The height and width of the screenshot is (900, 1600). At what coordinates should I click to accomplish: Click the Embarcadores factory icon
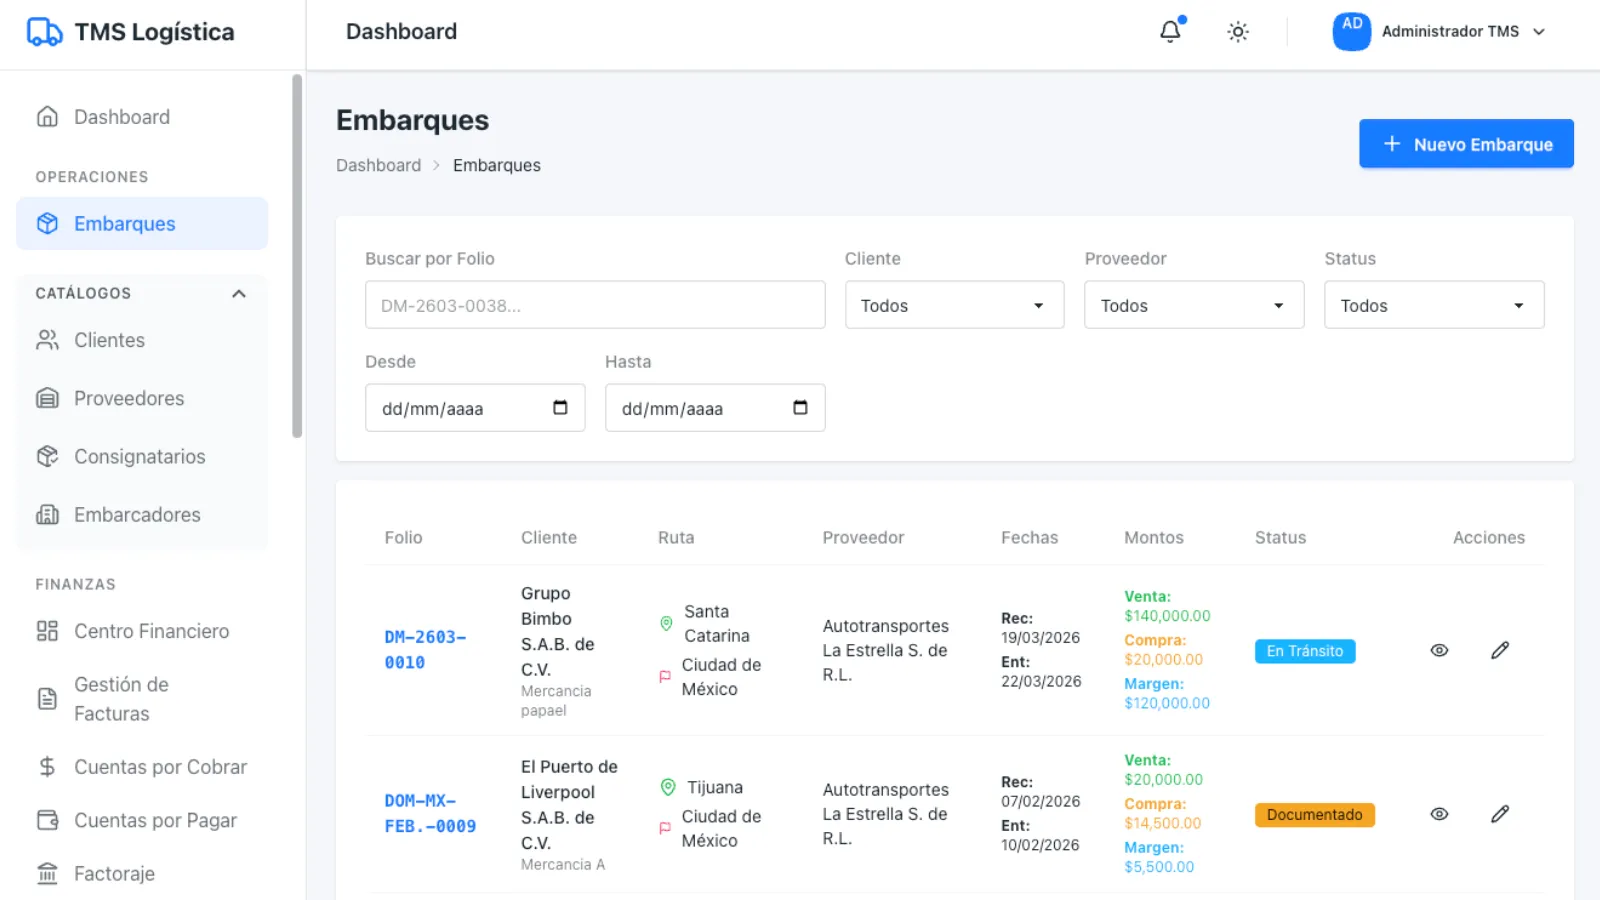click(47, 514)
